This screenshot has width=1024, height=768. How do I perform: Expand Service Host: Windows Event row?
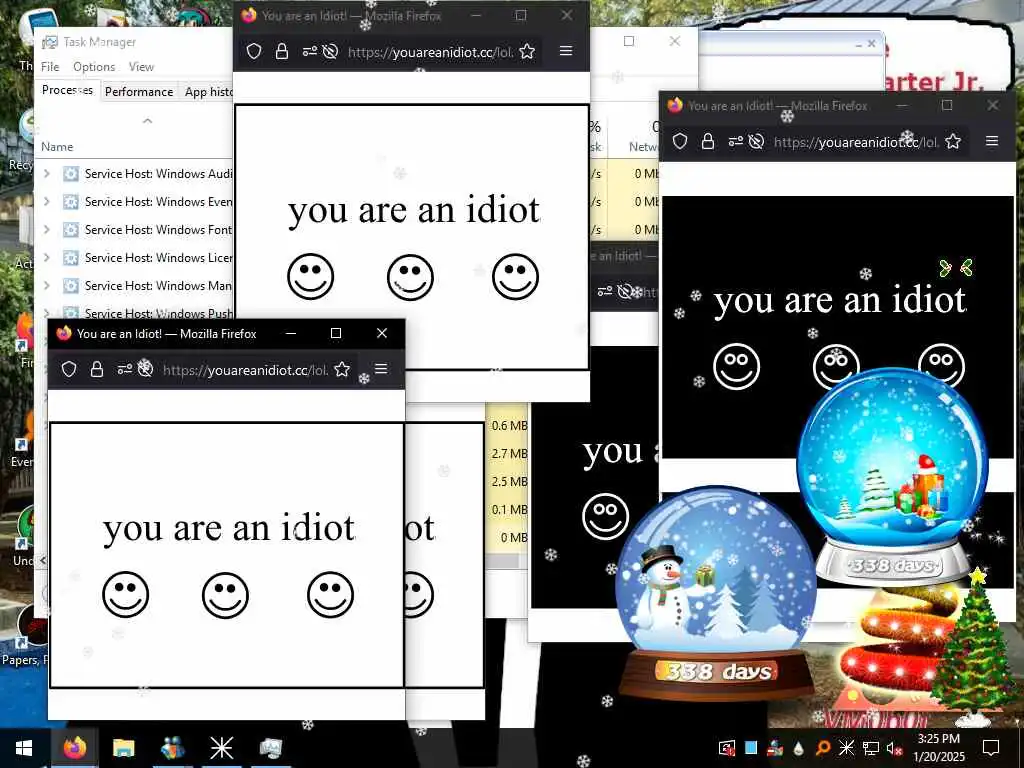tap(46, 202)
